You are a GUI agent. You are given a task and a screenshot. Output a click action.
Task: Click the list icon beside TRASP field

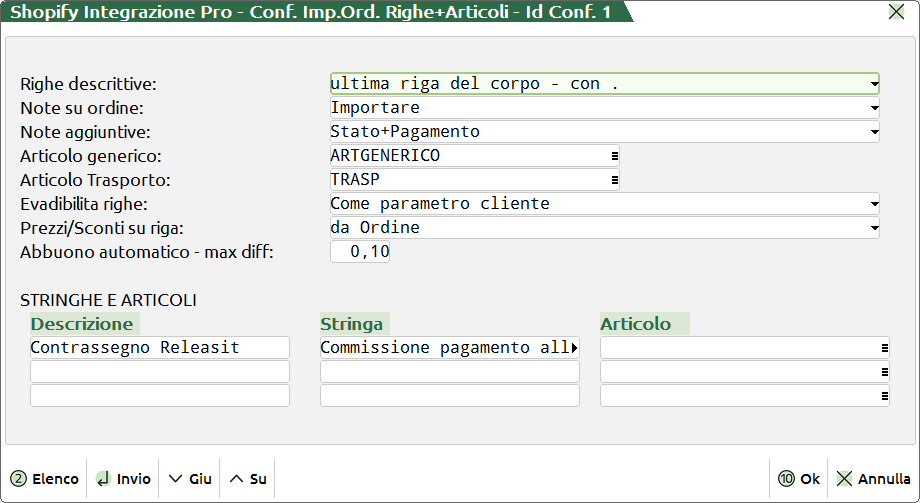click(x=615, y=180)
